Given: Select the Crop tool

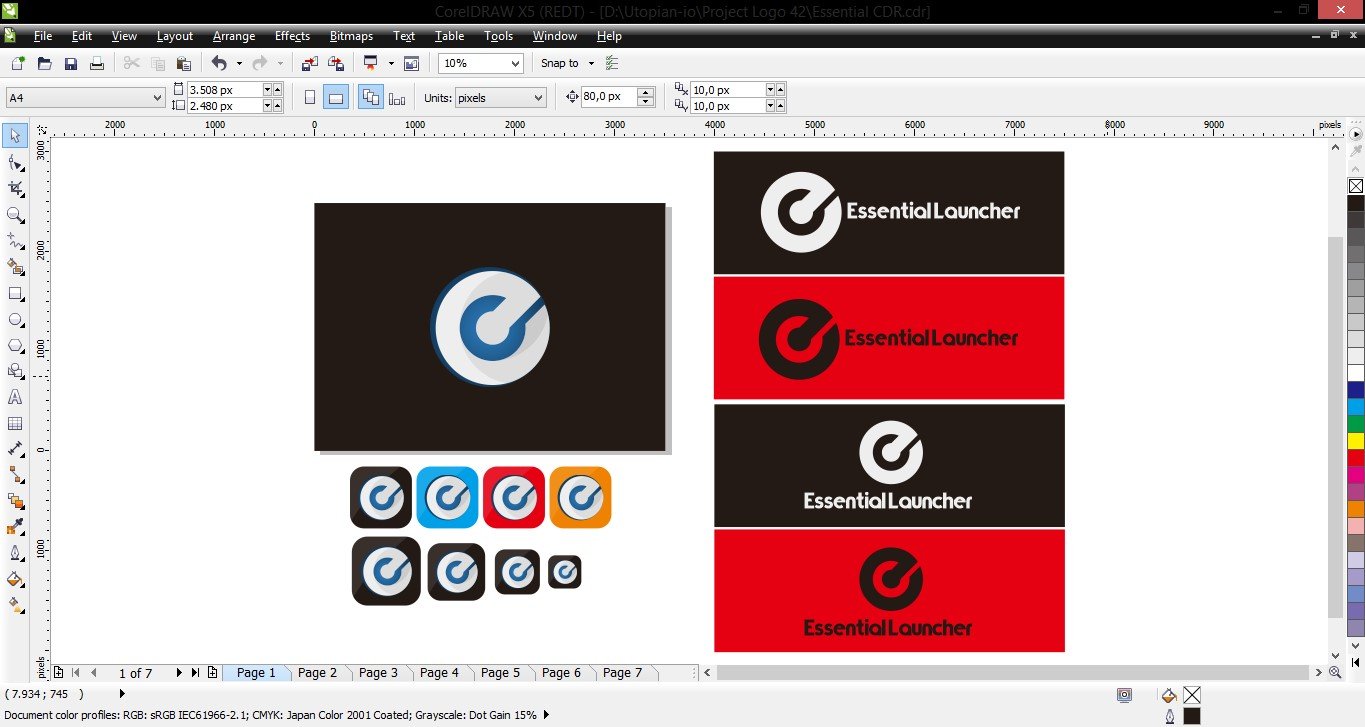Looking at the screenshot, I should (15, 189).
